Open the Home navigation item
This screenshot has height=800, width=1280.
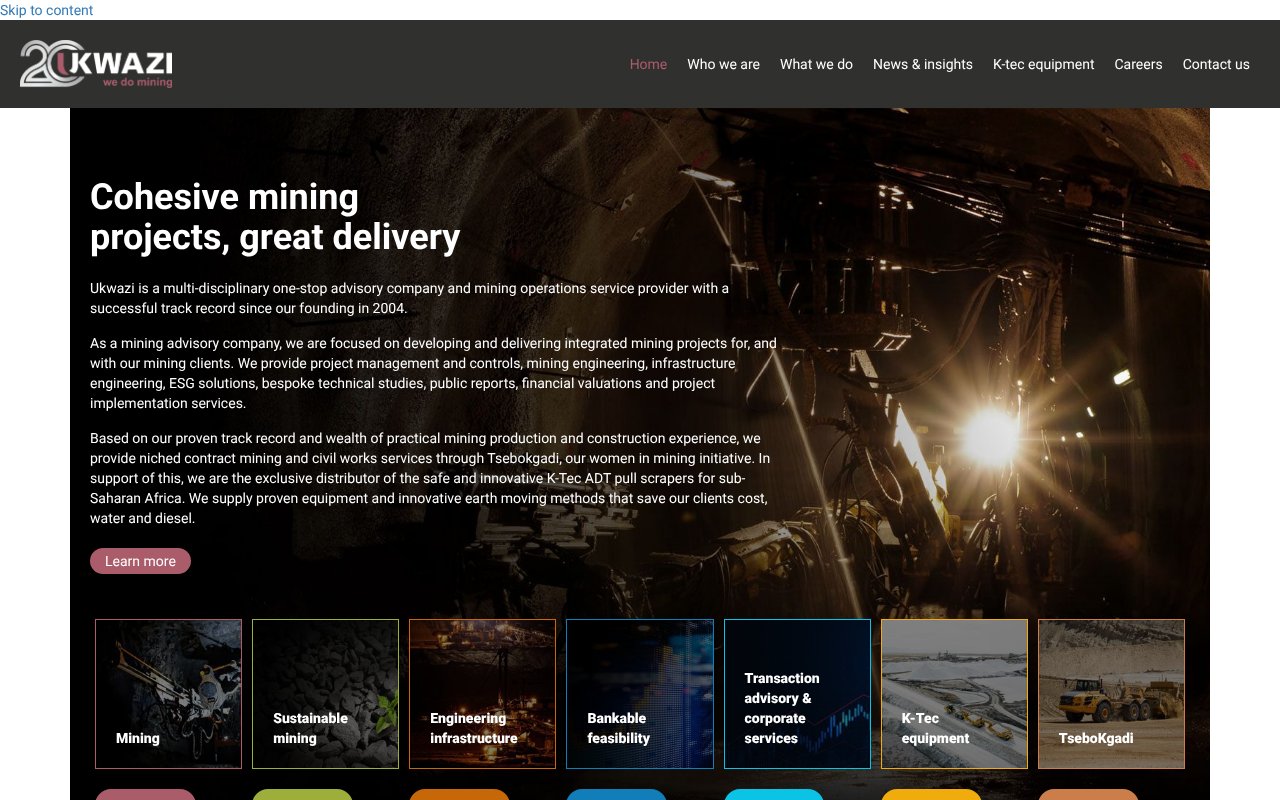[x=648, y=64]
